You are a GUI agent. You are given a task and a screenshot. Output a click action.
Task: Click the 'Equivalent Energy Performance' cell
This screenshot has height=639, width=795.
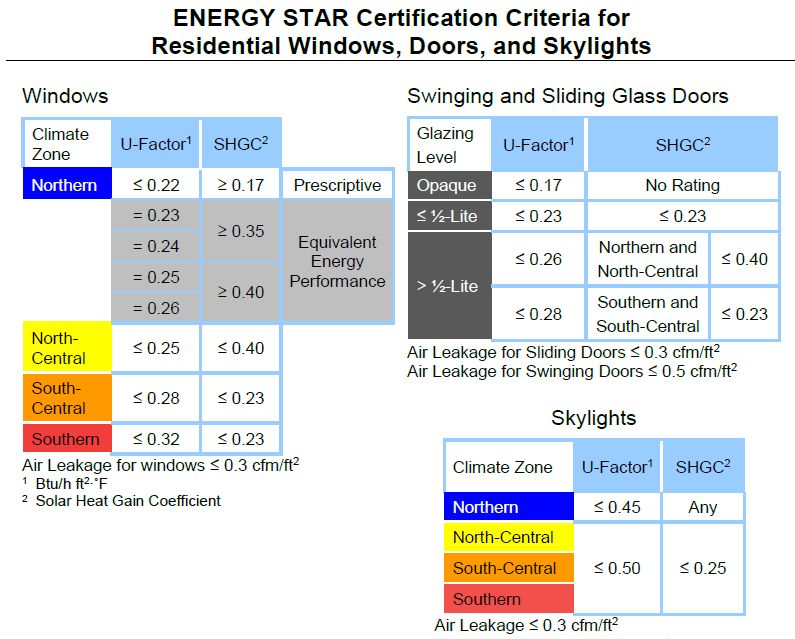tap(337, 261)
